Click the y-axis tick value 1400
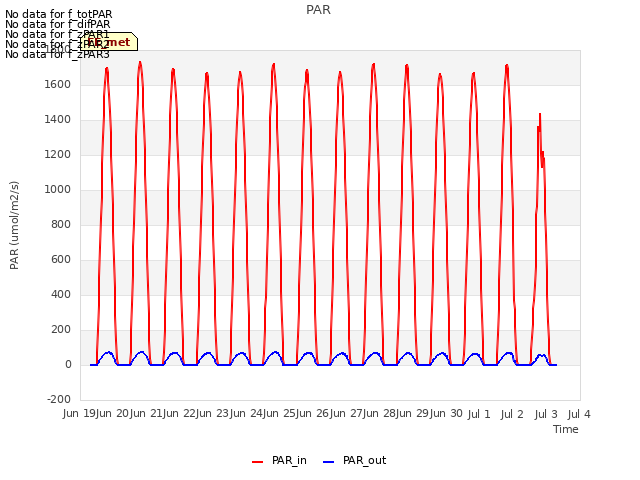This screenshot has width=640, height=480. pyautogui.click(x=58, y=120)
